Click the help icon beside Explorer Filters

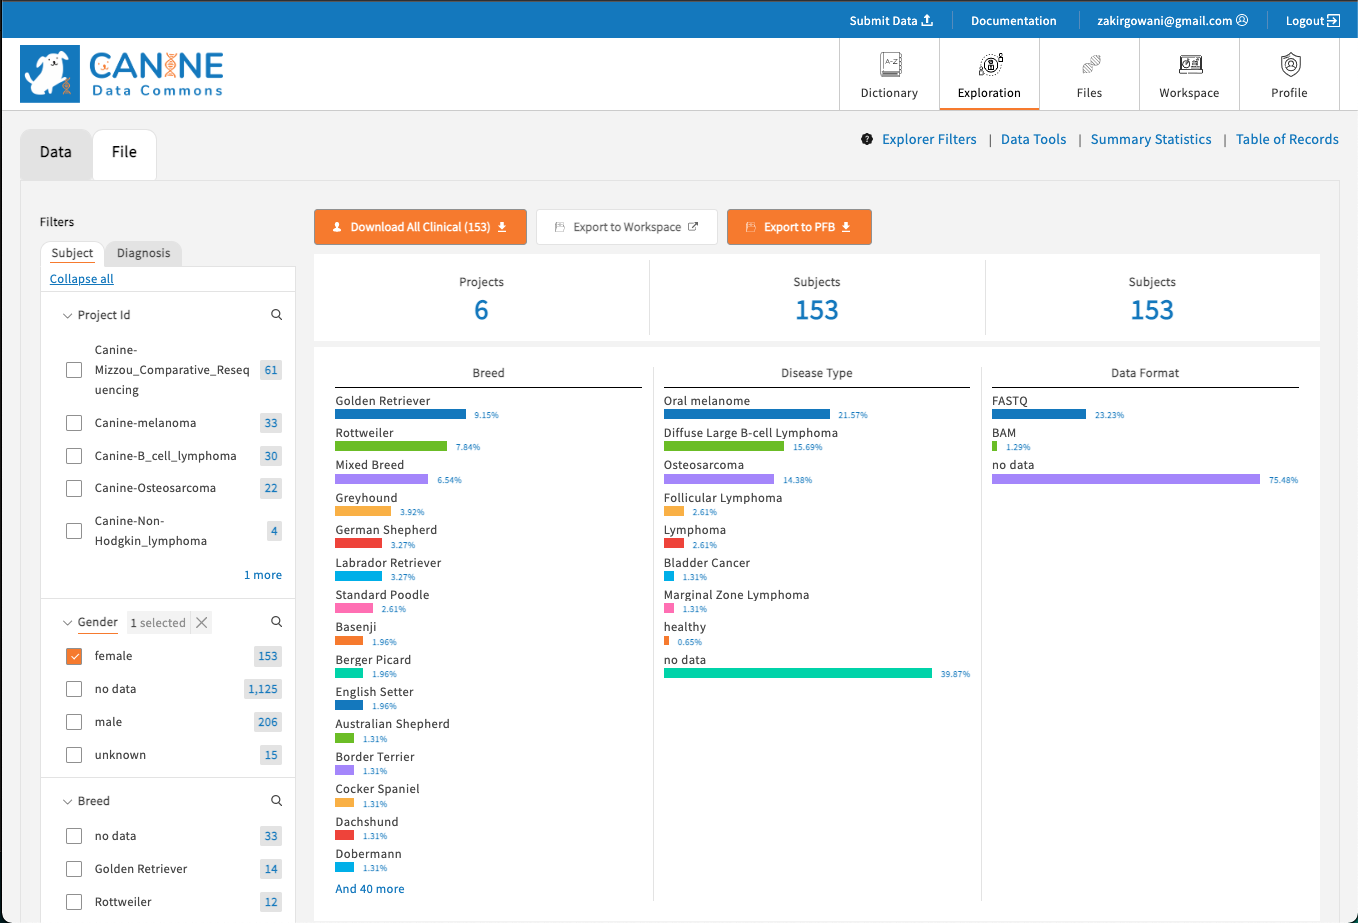(x=866, y=139)
